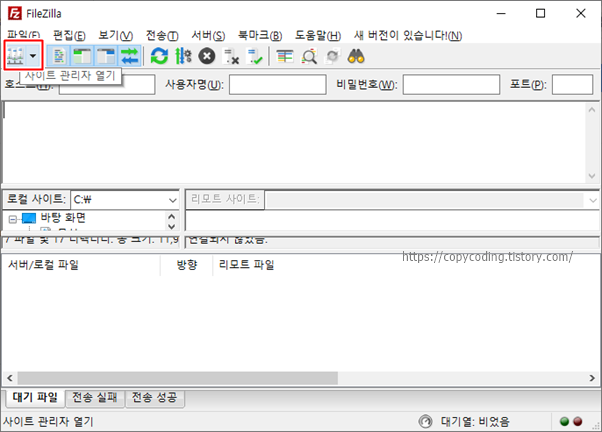This screenshot has width=602, height=432.
Task: Expand 리모트 사이트 path dropdown
Action: tap(593, 200)
